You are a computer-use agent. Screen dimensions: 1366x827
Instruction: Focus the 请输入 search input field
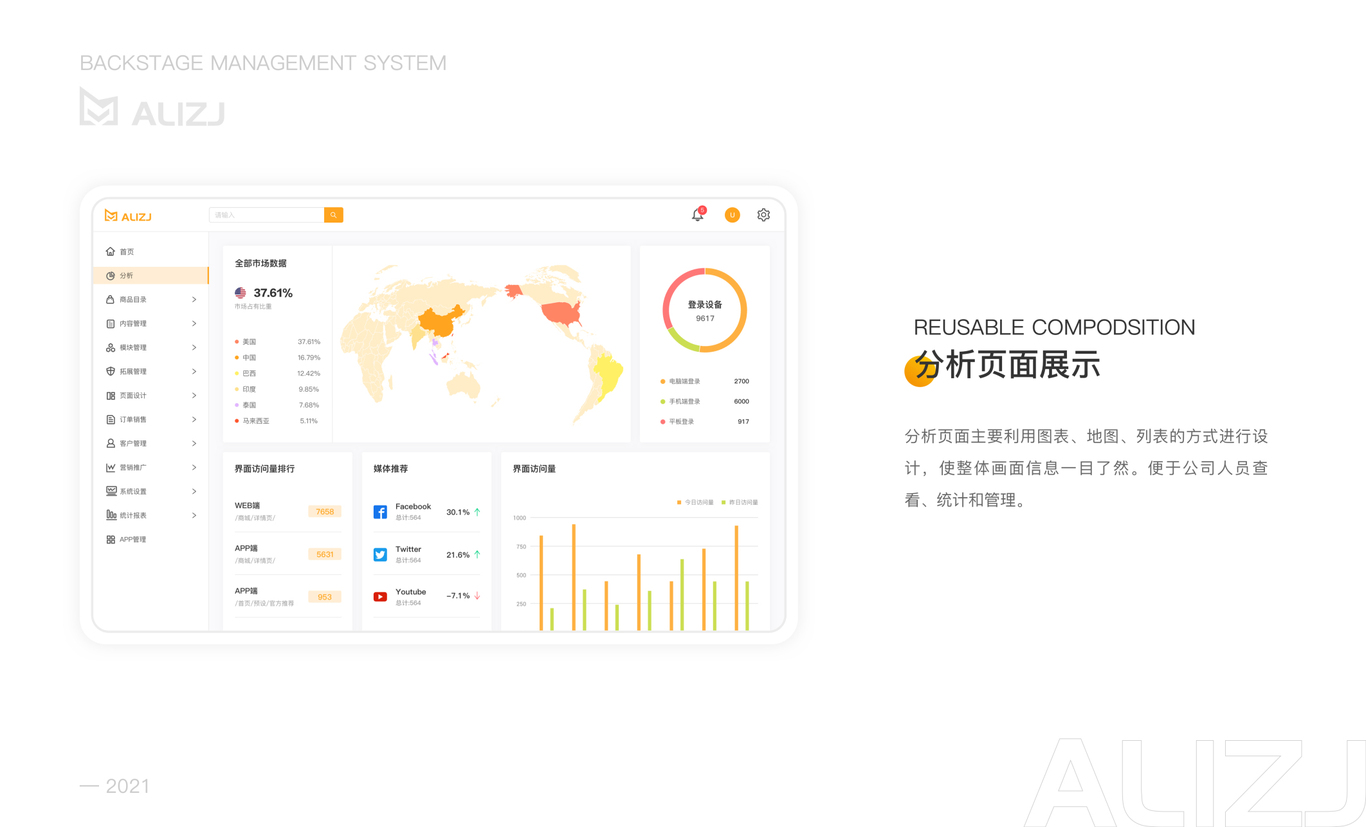pos(267,215)
